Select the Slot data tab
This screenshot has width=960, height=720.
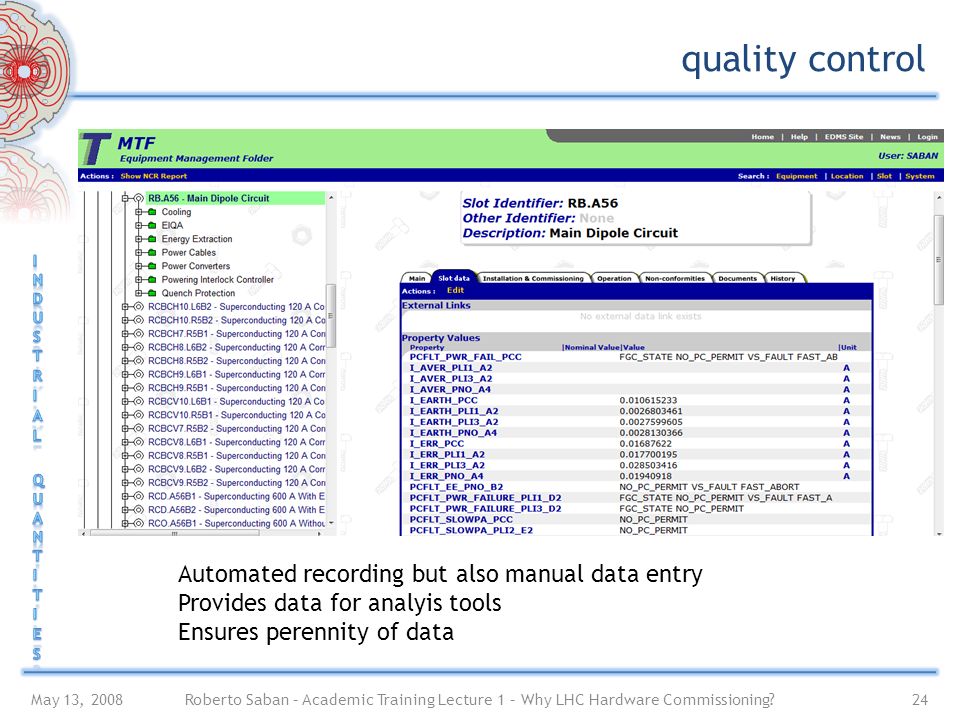click(454, 278)
